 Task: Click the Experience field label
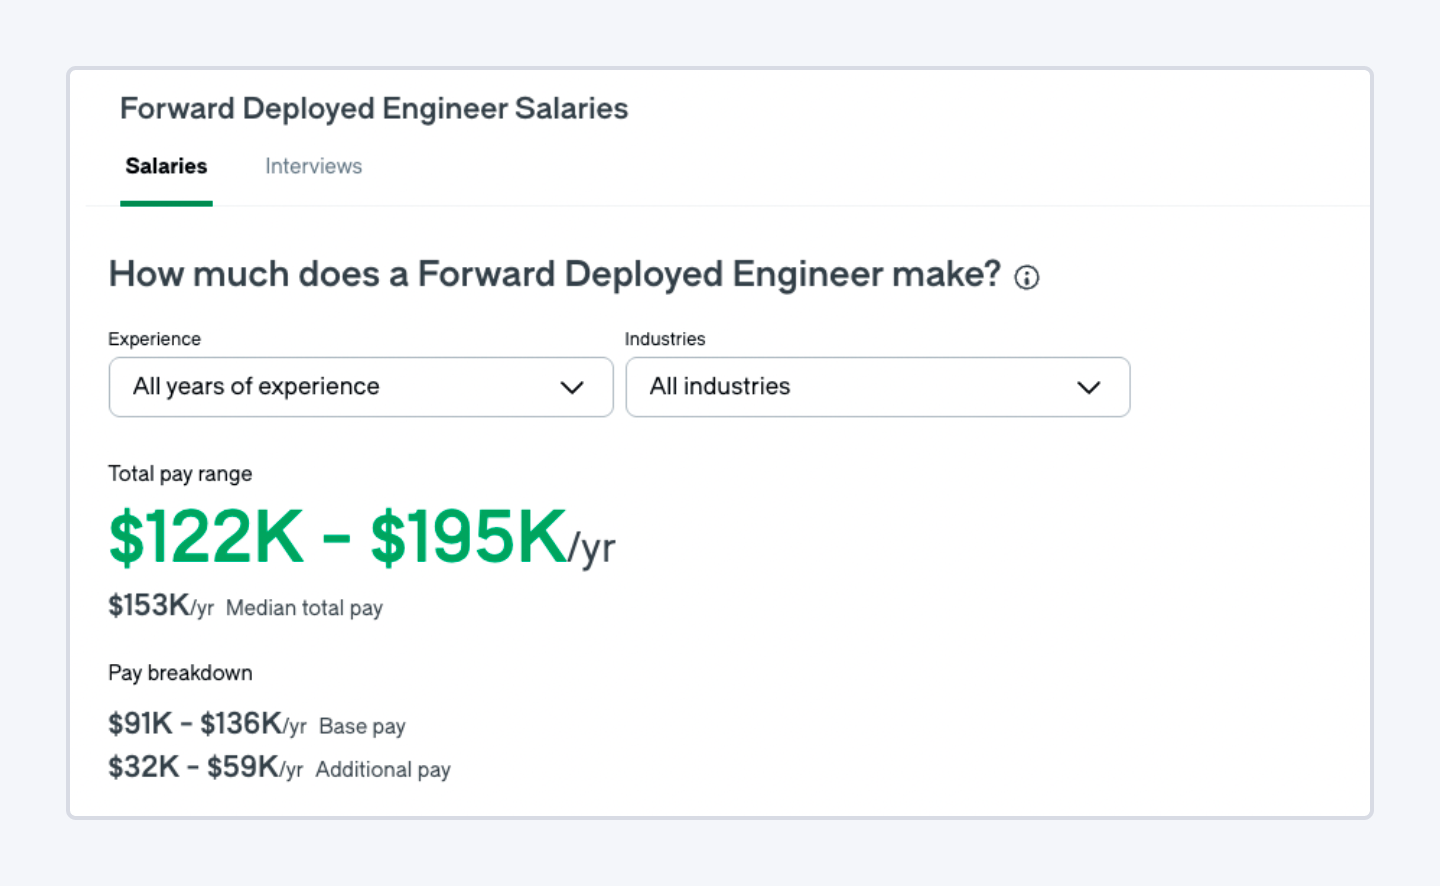(x=154, y=339)
